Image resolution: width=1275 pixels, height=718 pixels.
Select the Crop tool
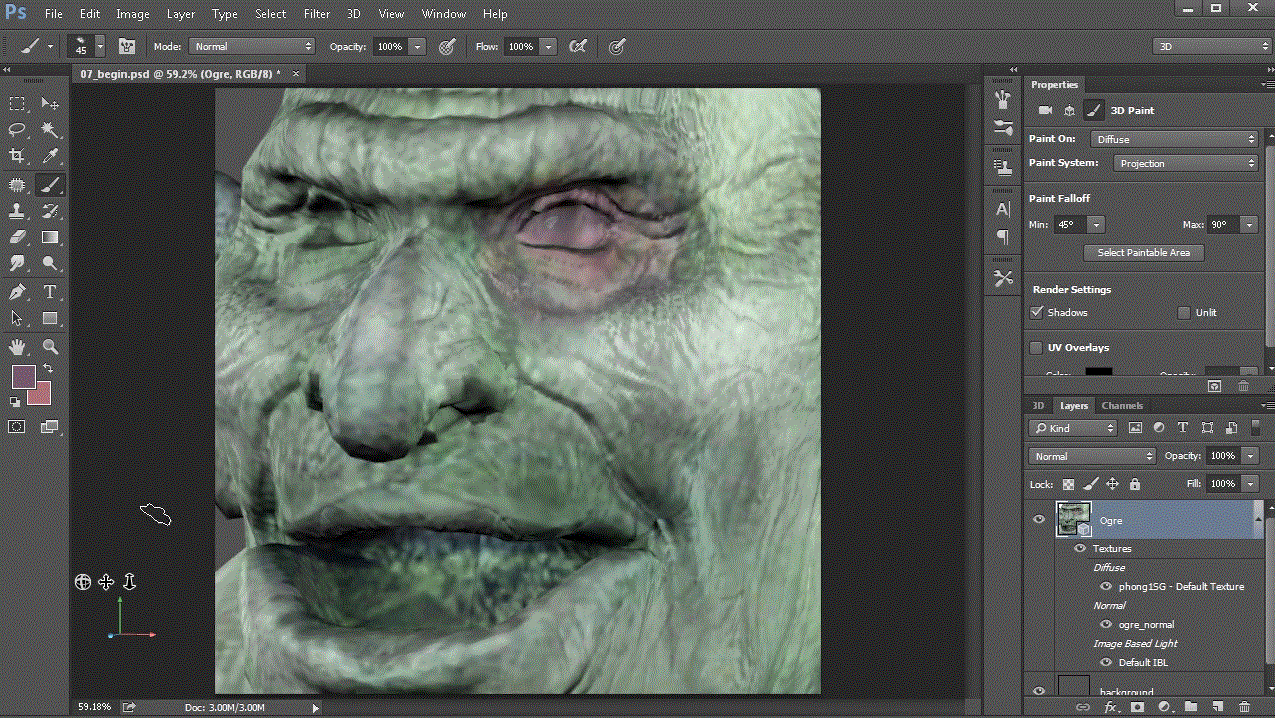(17, 156)
